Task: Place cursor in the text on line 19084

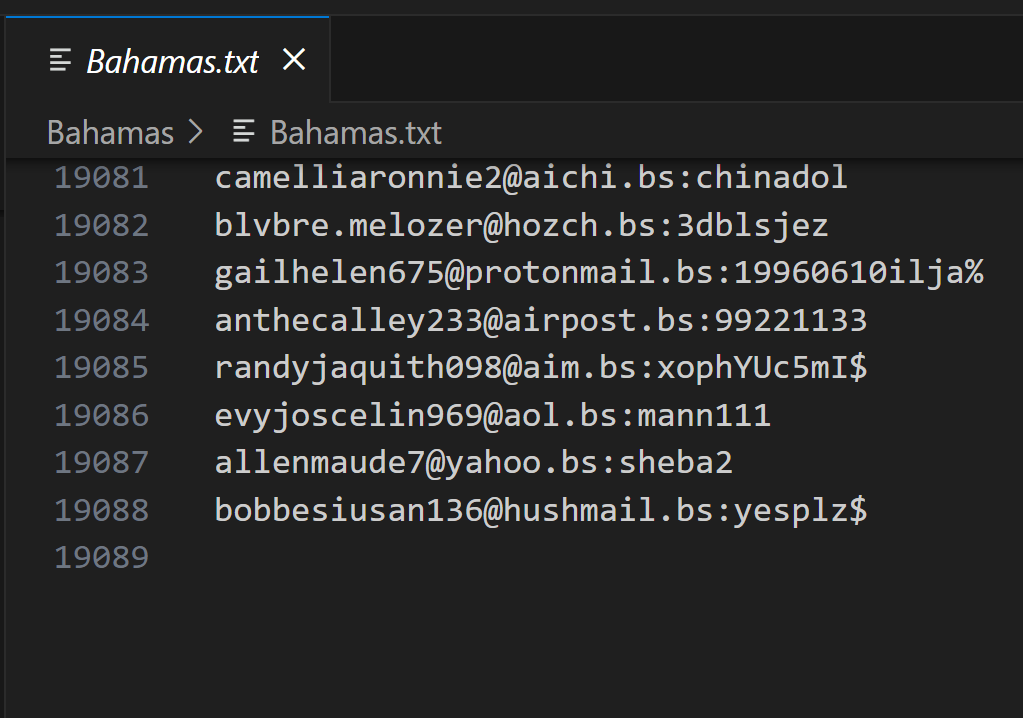Action: click(540, 321)
